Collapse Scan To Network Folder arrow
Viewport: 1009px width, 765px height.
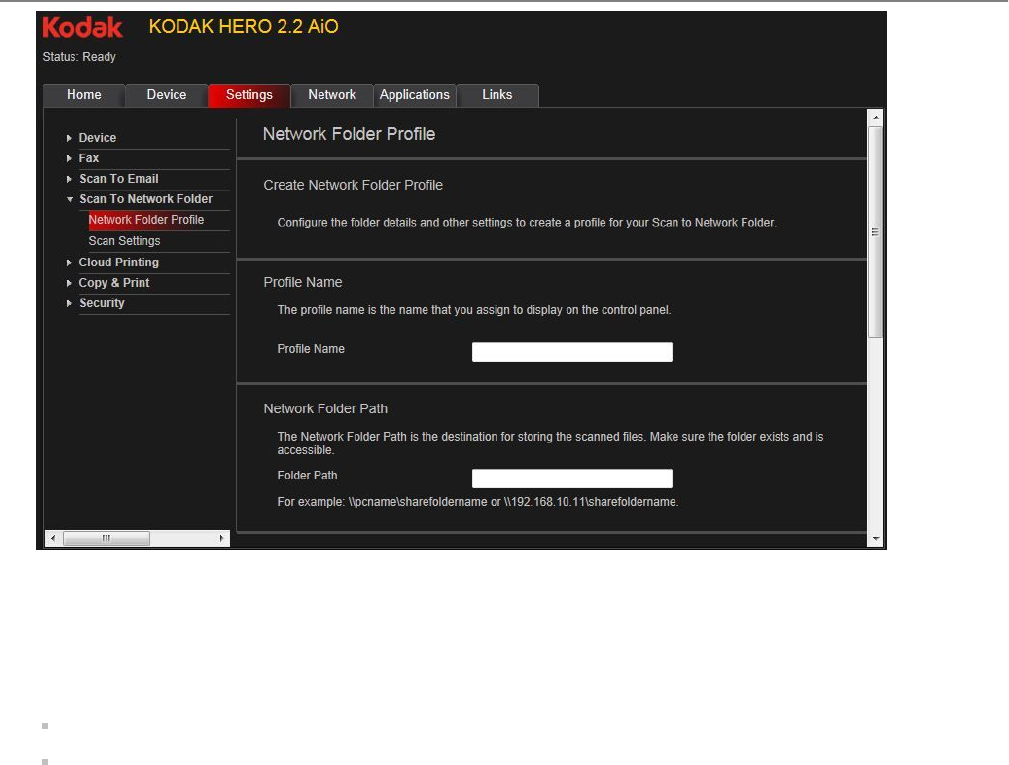[69, 199]
